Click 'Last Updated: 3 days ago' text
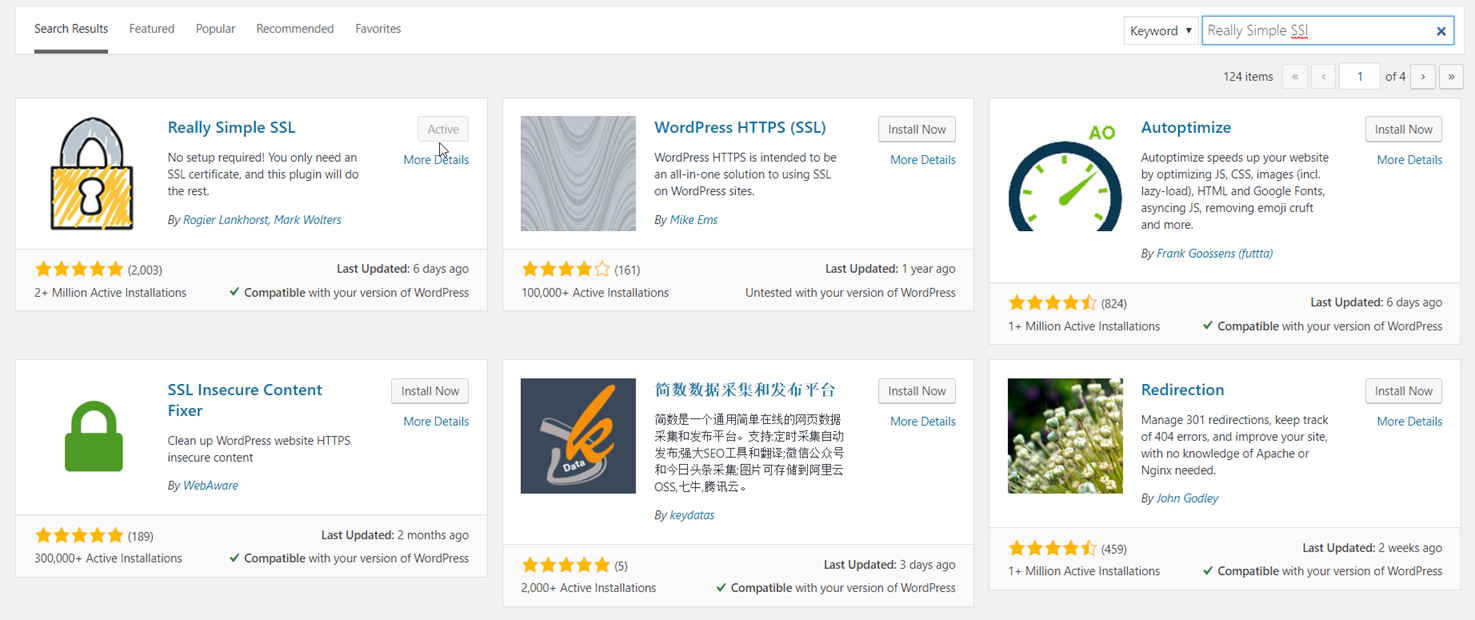 pyautogui.click(x=890, y=565)
